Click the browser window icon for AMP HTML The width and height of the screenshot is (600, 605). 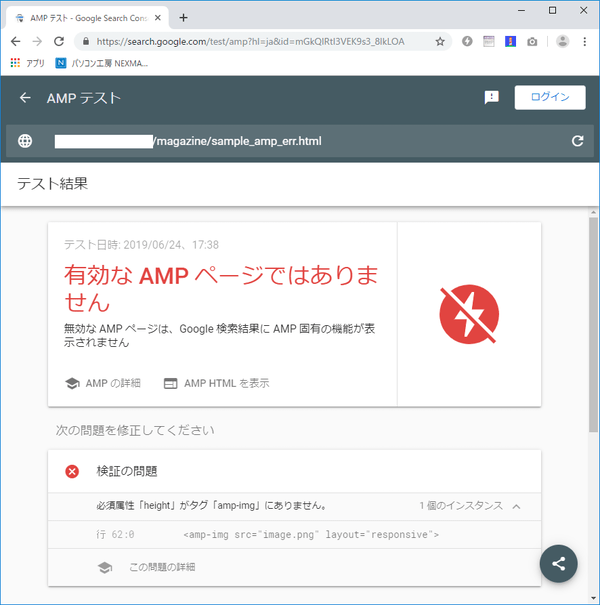pyautogui.click(x=171, y=383)
